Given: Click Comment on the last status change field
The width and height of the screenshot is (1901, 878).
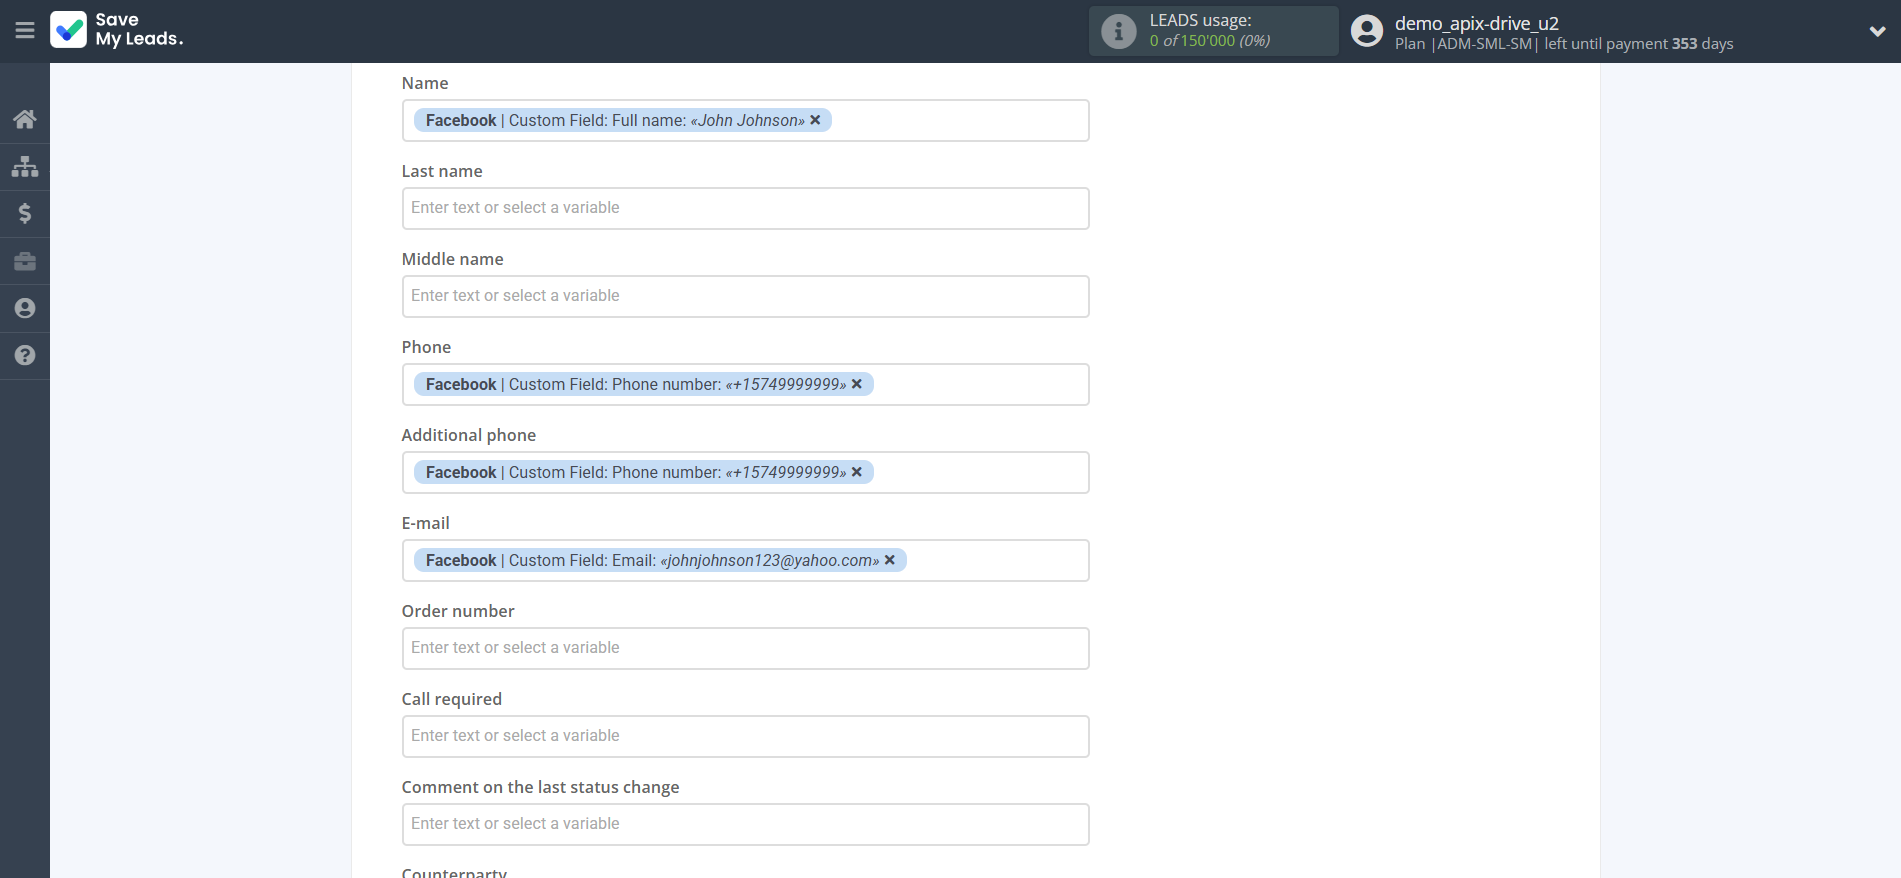Looking at the screenshot, I should tap(745, 824).
